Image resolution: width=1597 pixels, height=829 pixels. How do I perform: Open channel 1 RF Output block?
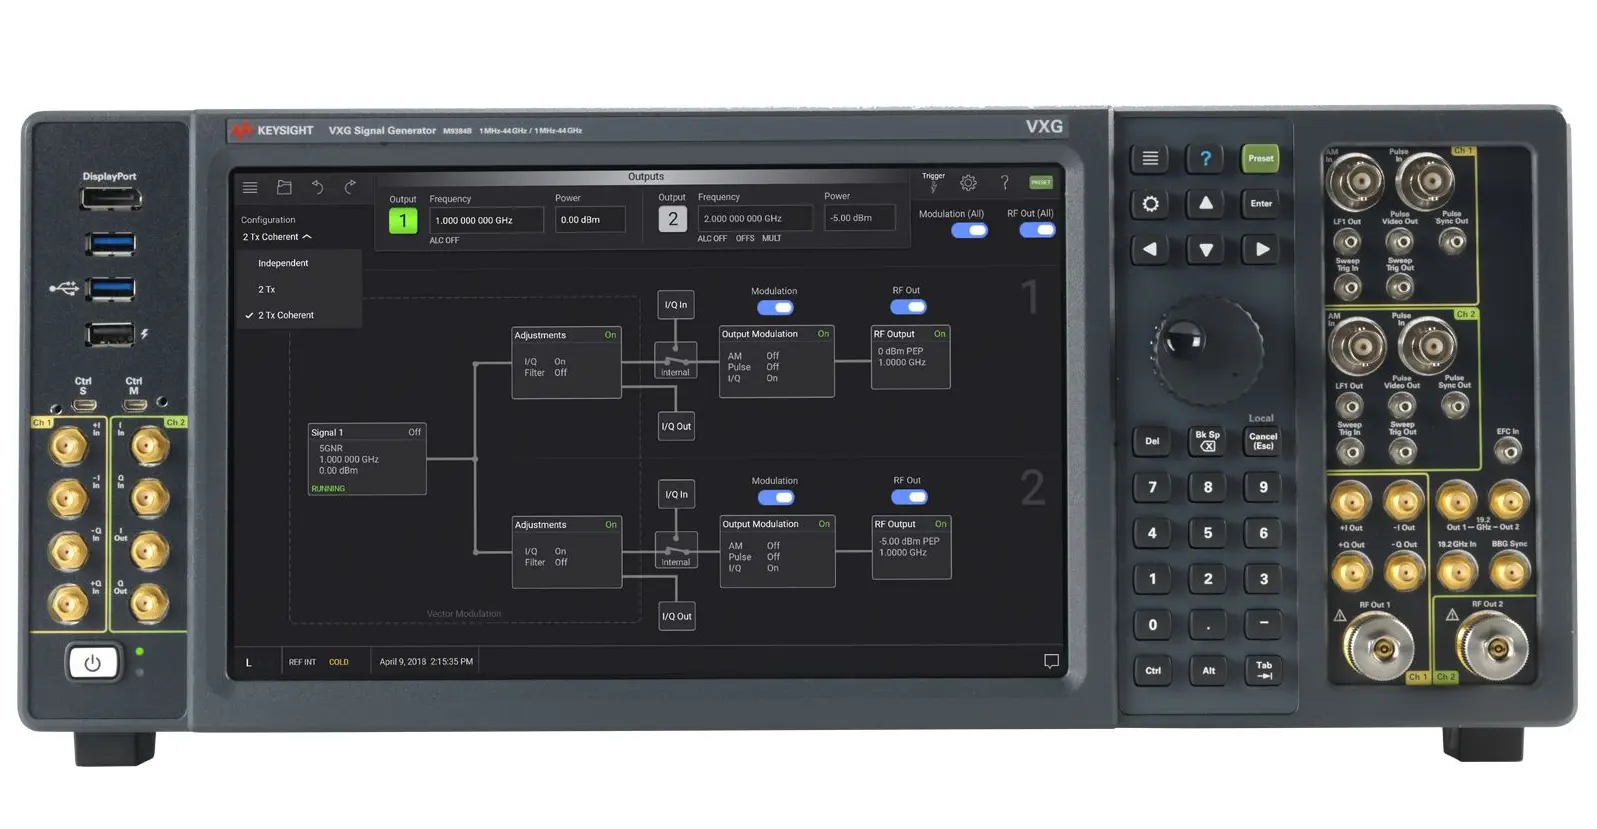pos(910,357)
